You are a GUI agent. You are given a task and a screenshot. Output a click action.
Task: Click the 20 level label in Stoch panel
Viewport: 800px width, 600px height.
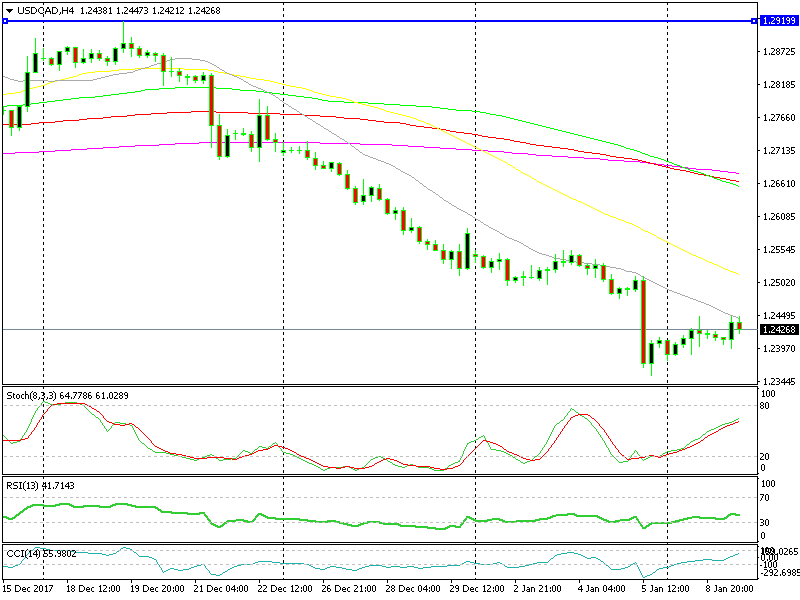coord(765,456)
